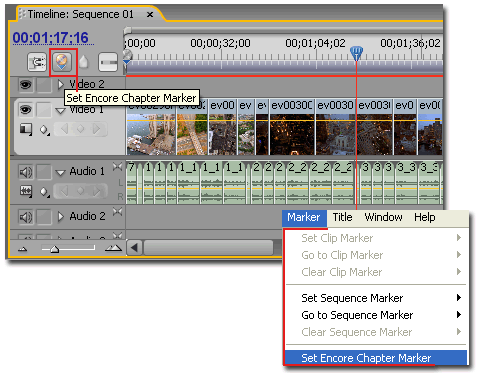This screenshot has width=479, height=373.
Task: Open the Title menu
Action: [342, 217]
